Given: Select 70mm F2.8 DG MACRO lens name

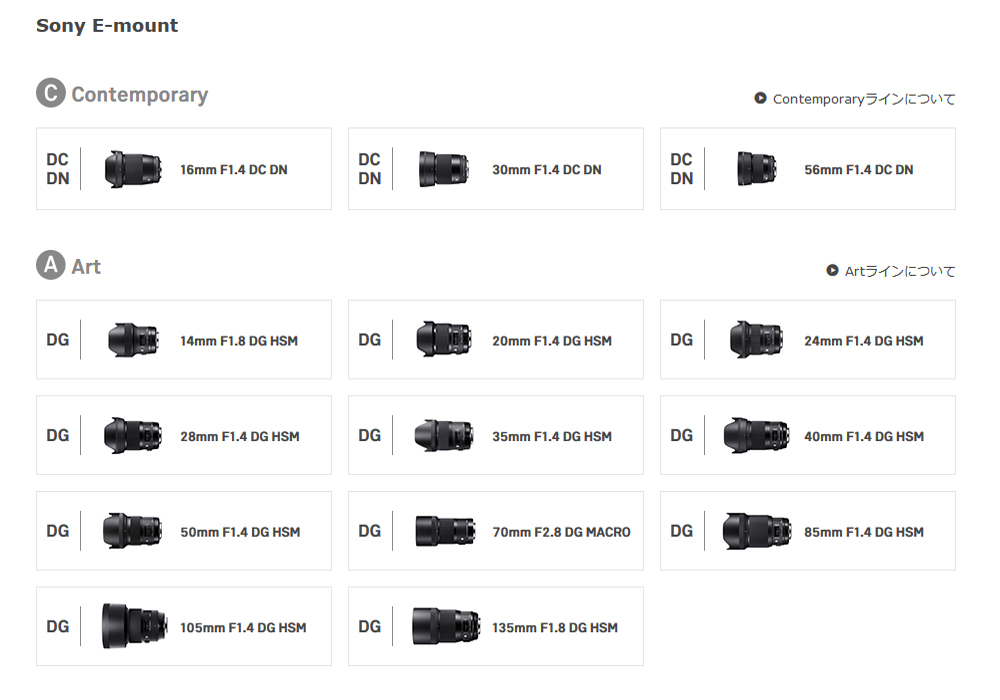Looking at the screenshot, I should pyautogui.click(x=561, y=532).
